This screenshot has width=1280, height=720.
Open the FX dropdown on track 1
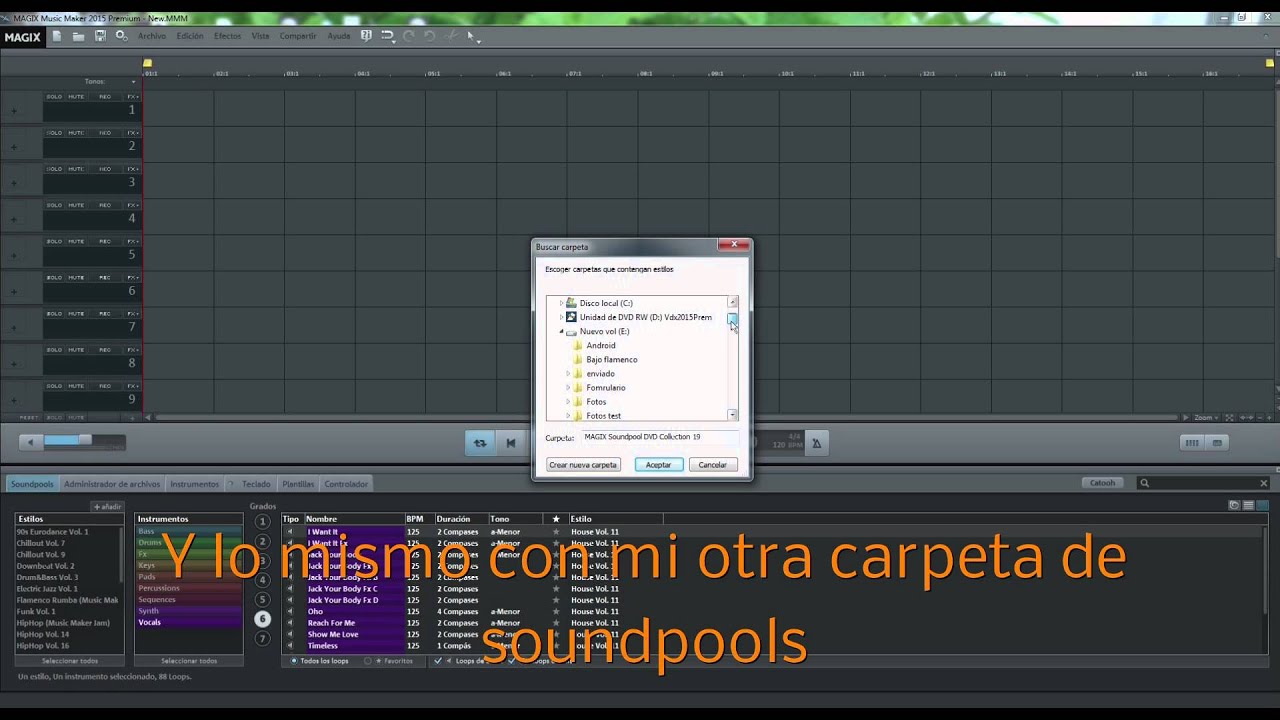click(x=132, y=97)
